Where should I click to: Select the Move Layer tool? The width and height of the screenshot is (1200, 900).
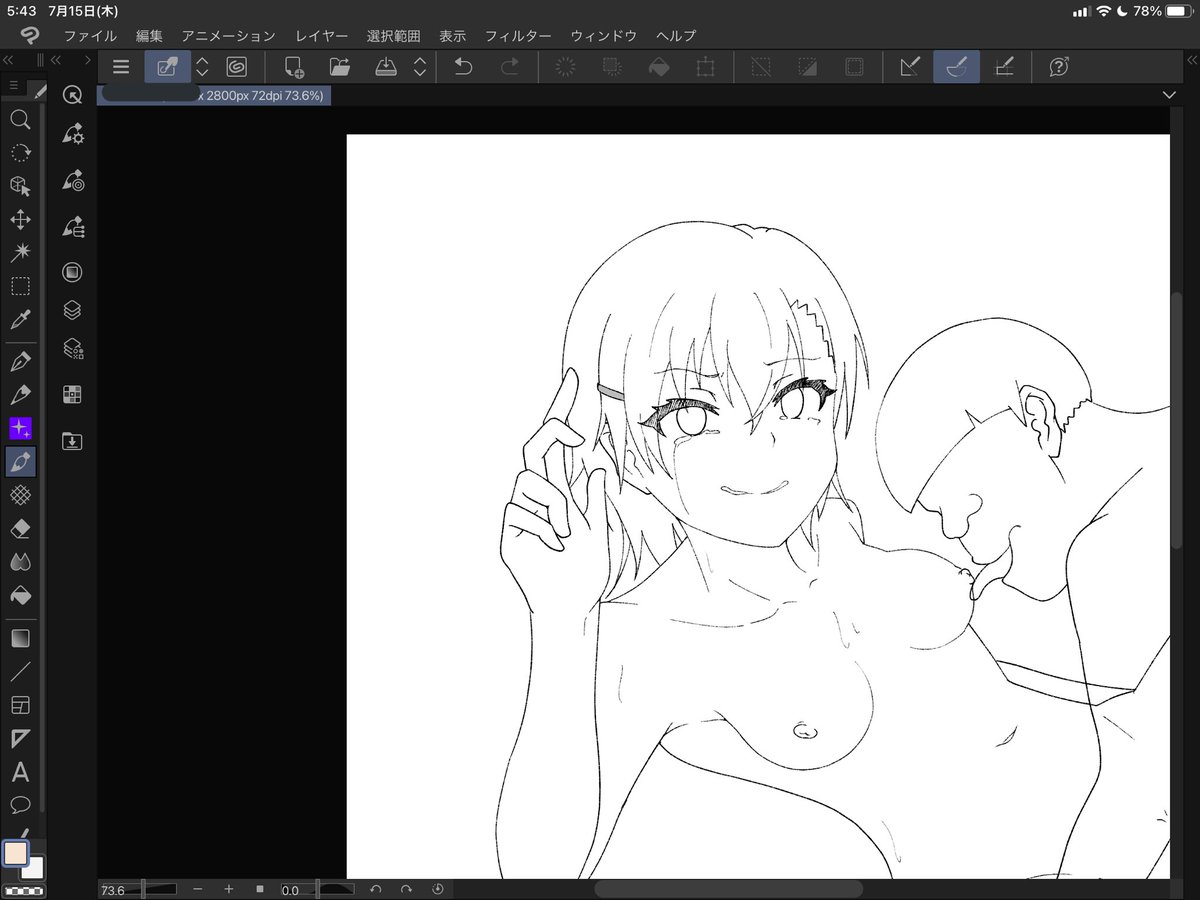[x=20, y=219]
